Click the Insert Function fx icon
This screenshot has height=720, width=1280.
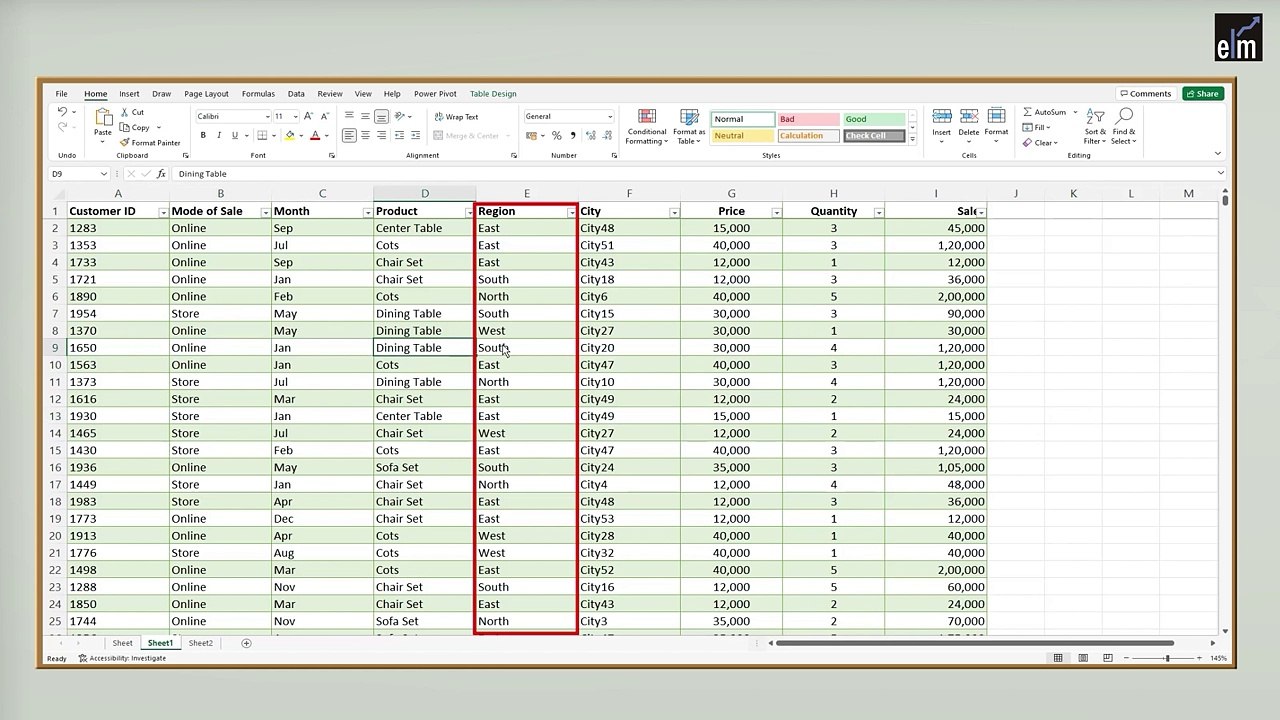(161, 174)
